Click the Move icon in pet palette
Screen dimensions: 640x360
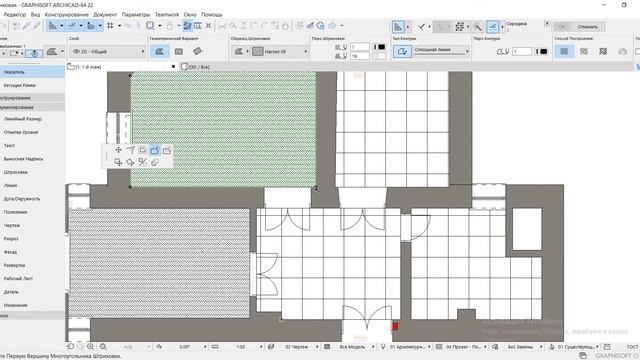(x=118, y=150)
